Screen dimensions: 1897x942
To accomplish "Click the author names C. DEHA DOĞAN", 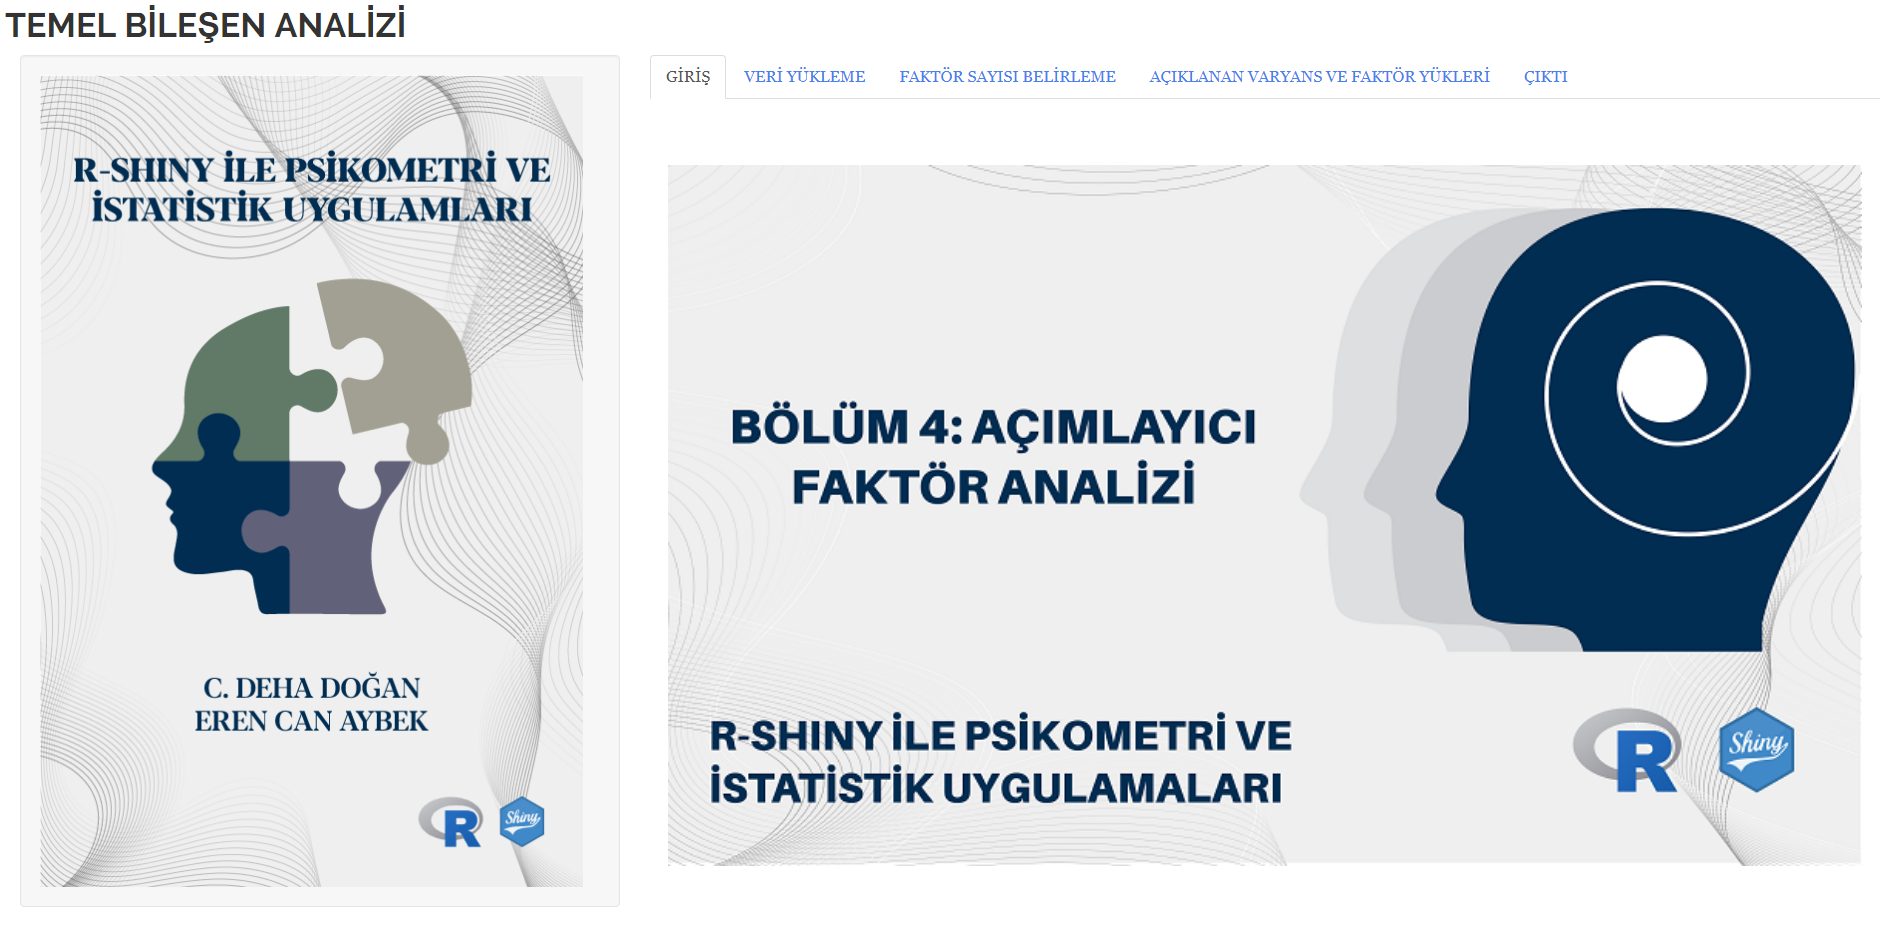I will click(x=312, y=688).
